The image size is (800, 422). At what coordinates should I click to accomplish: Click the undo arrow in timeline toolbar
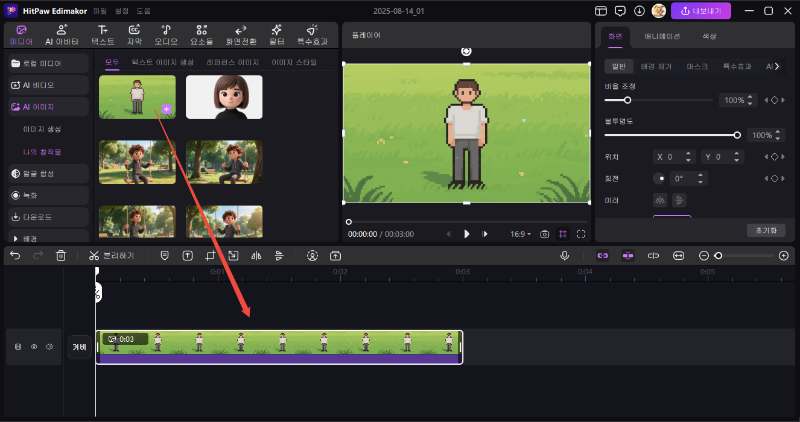pos(15,256)
